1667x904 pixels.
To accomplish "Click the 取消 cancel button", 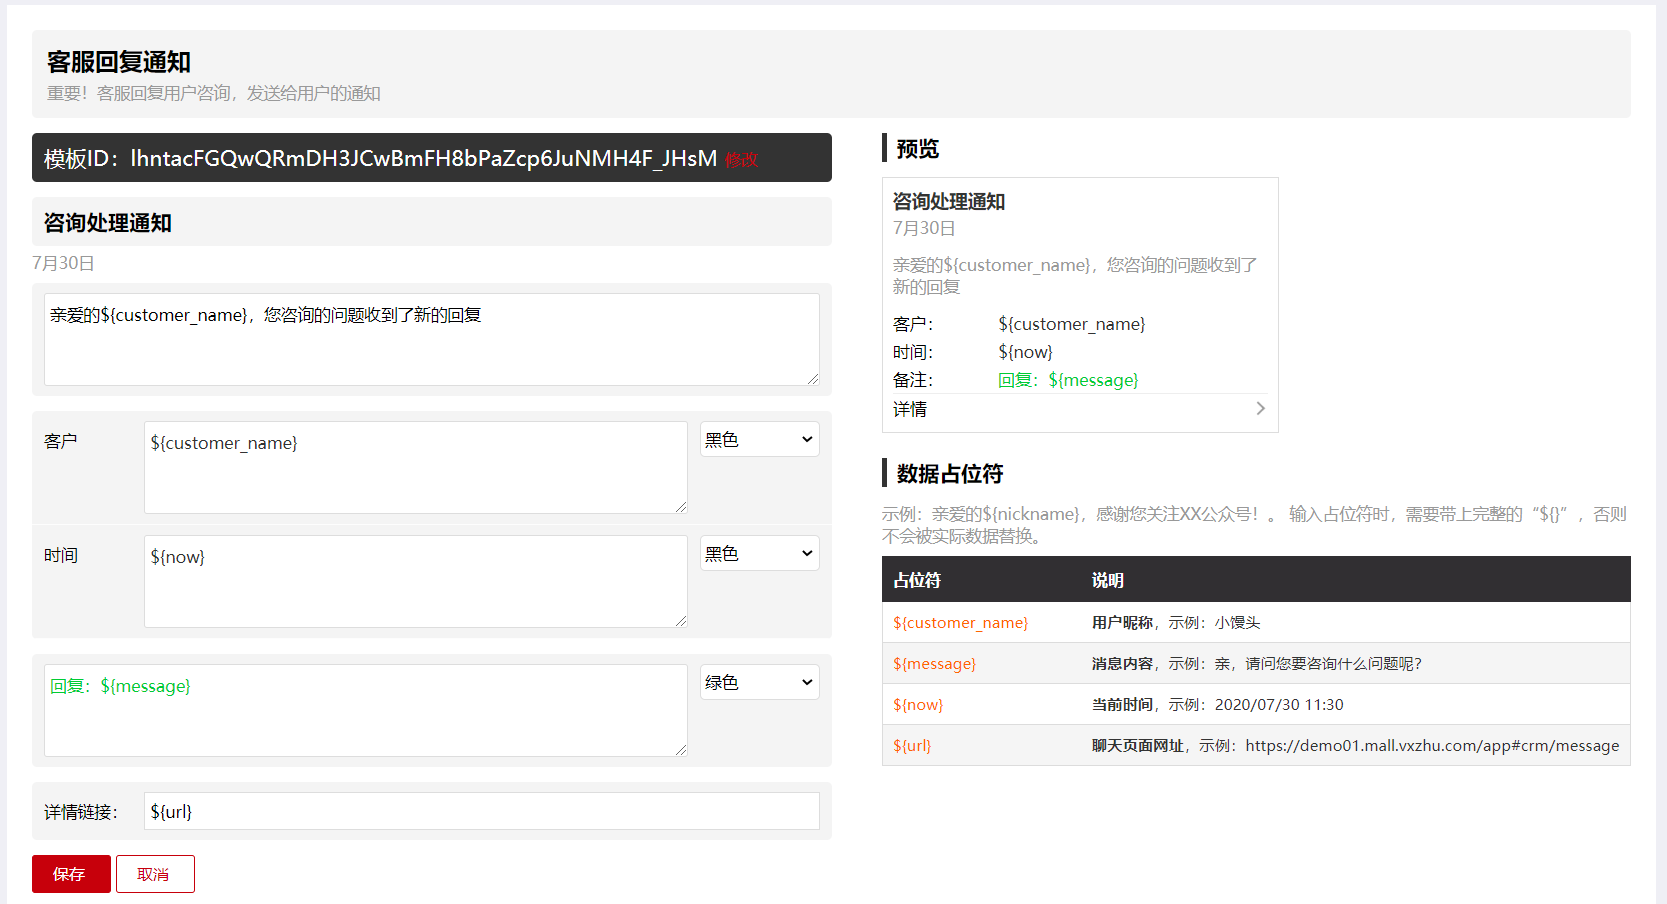I will tap(155, 874).
